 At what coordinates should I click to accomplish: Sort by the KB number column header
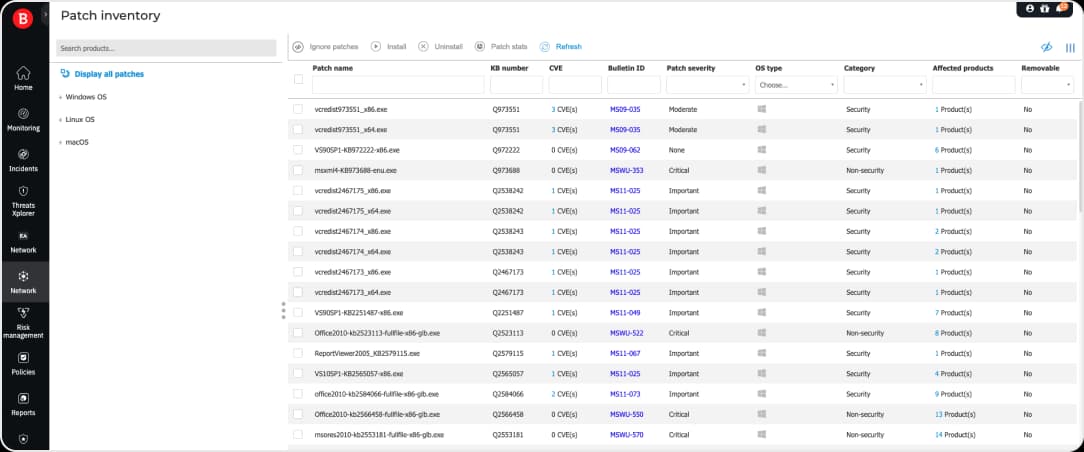(510, 68)
